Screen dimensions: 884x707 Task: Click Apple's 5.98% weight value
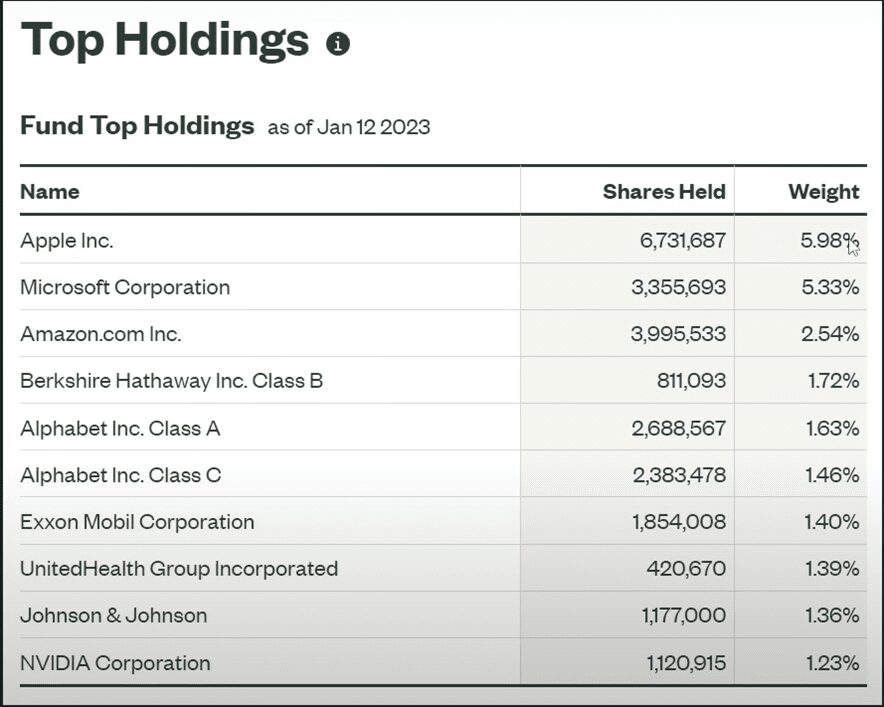pos(829,240)
